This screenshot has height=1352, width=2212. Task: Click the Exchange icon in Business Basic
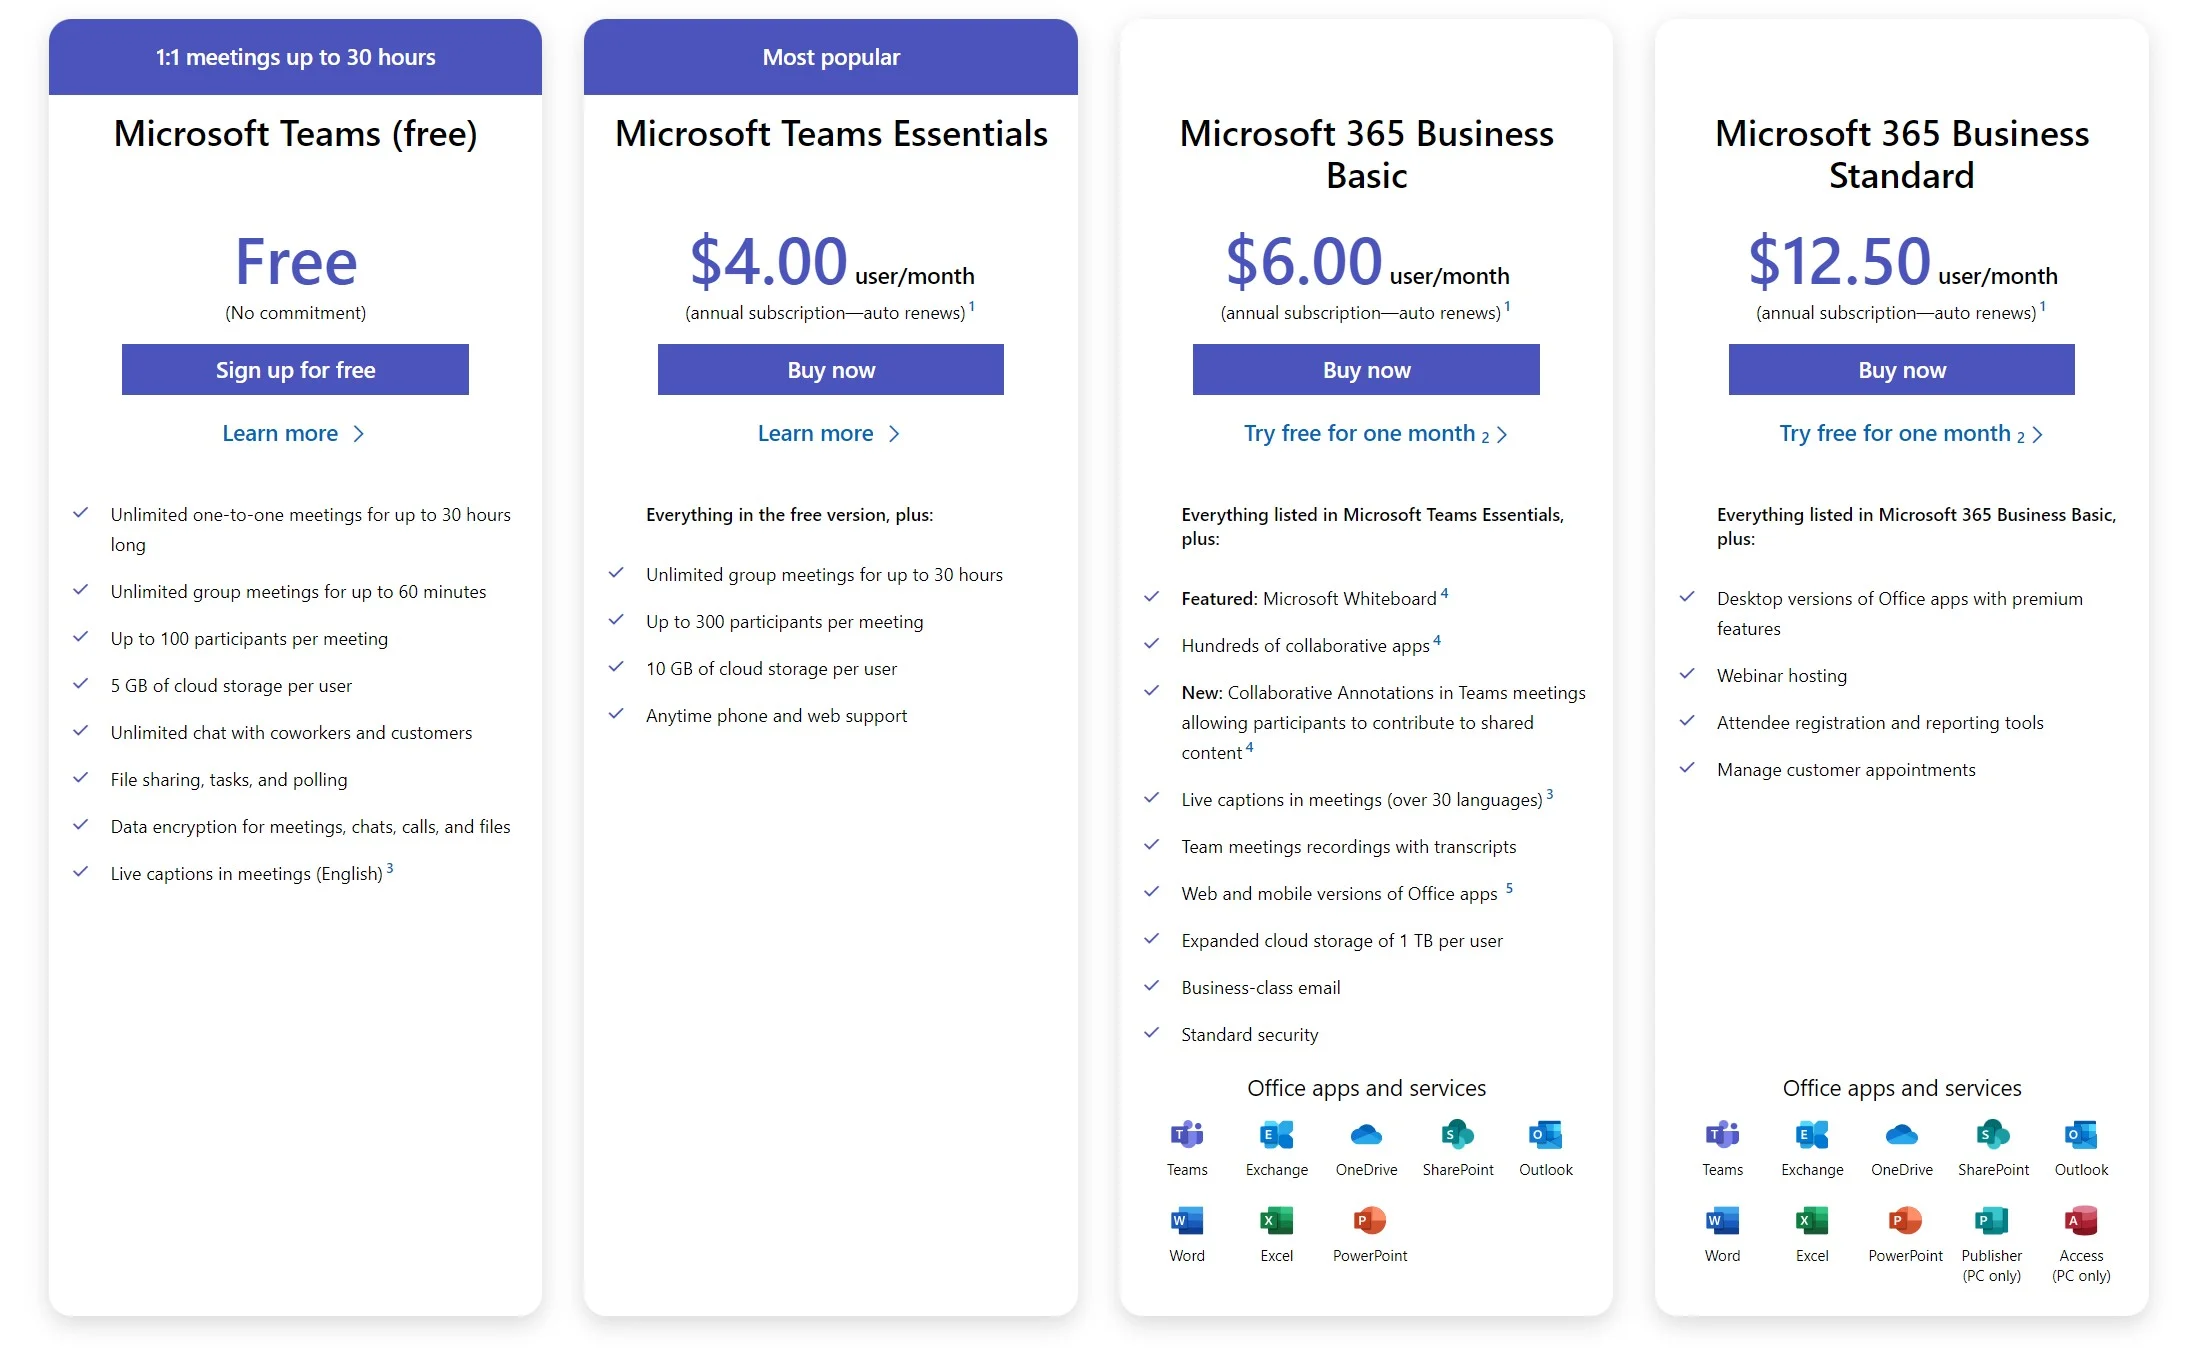[x=1275, y=1139]
